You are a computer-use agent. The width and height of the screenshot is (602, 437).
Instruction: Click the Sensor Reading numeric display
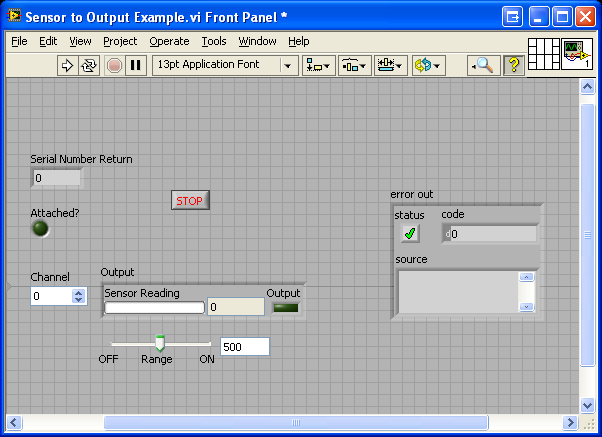pos(236,307)
